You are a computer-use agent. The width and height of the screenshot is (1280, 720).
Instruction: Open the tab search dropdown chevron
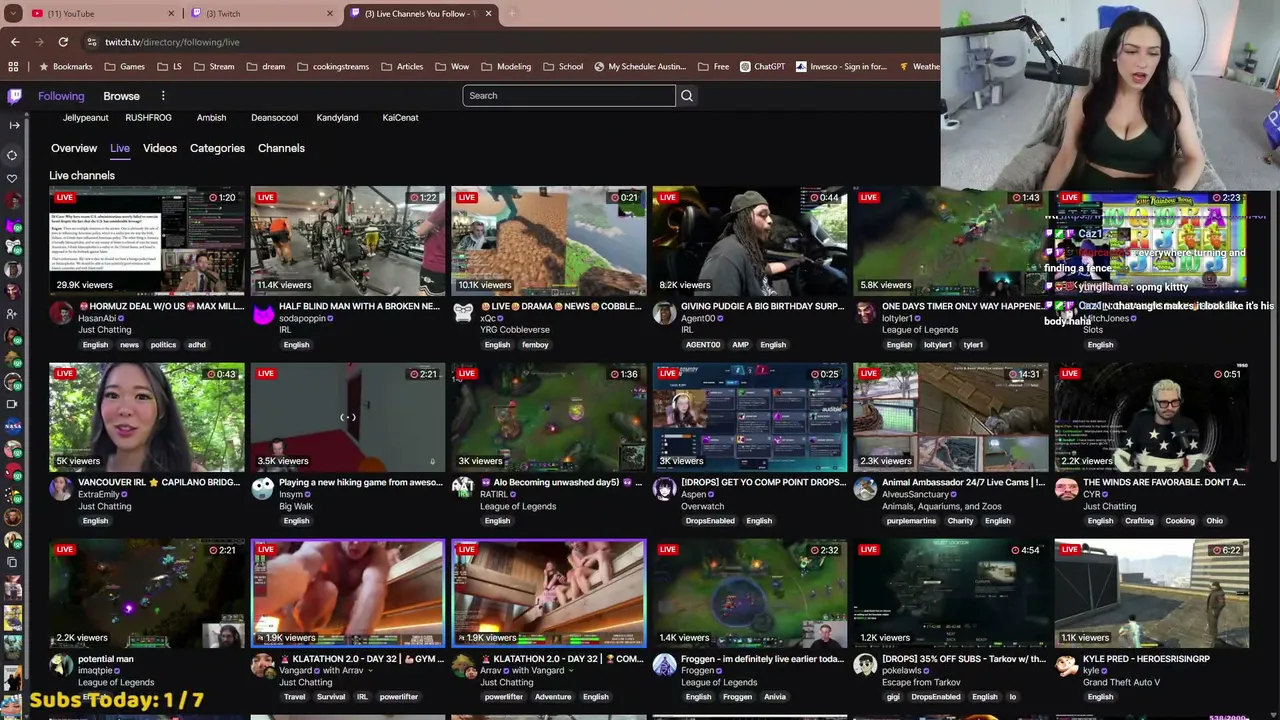click(x=13, y=14)
